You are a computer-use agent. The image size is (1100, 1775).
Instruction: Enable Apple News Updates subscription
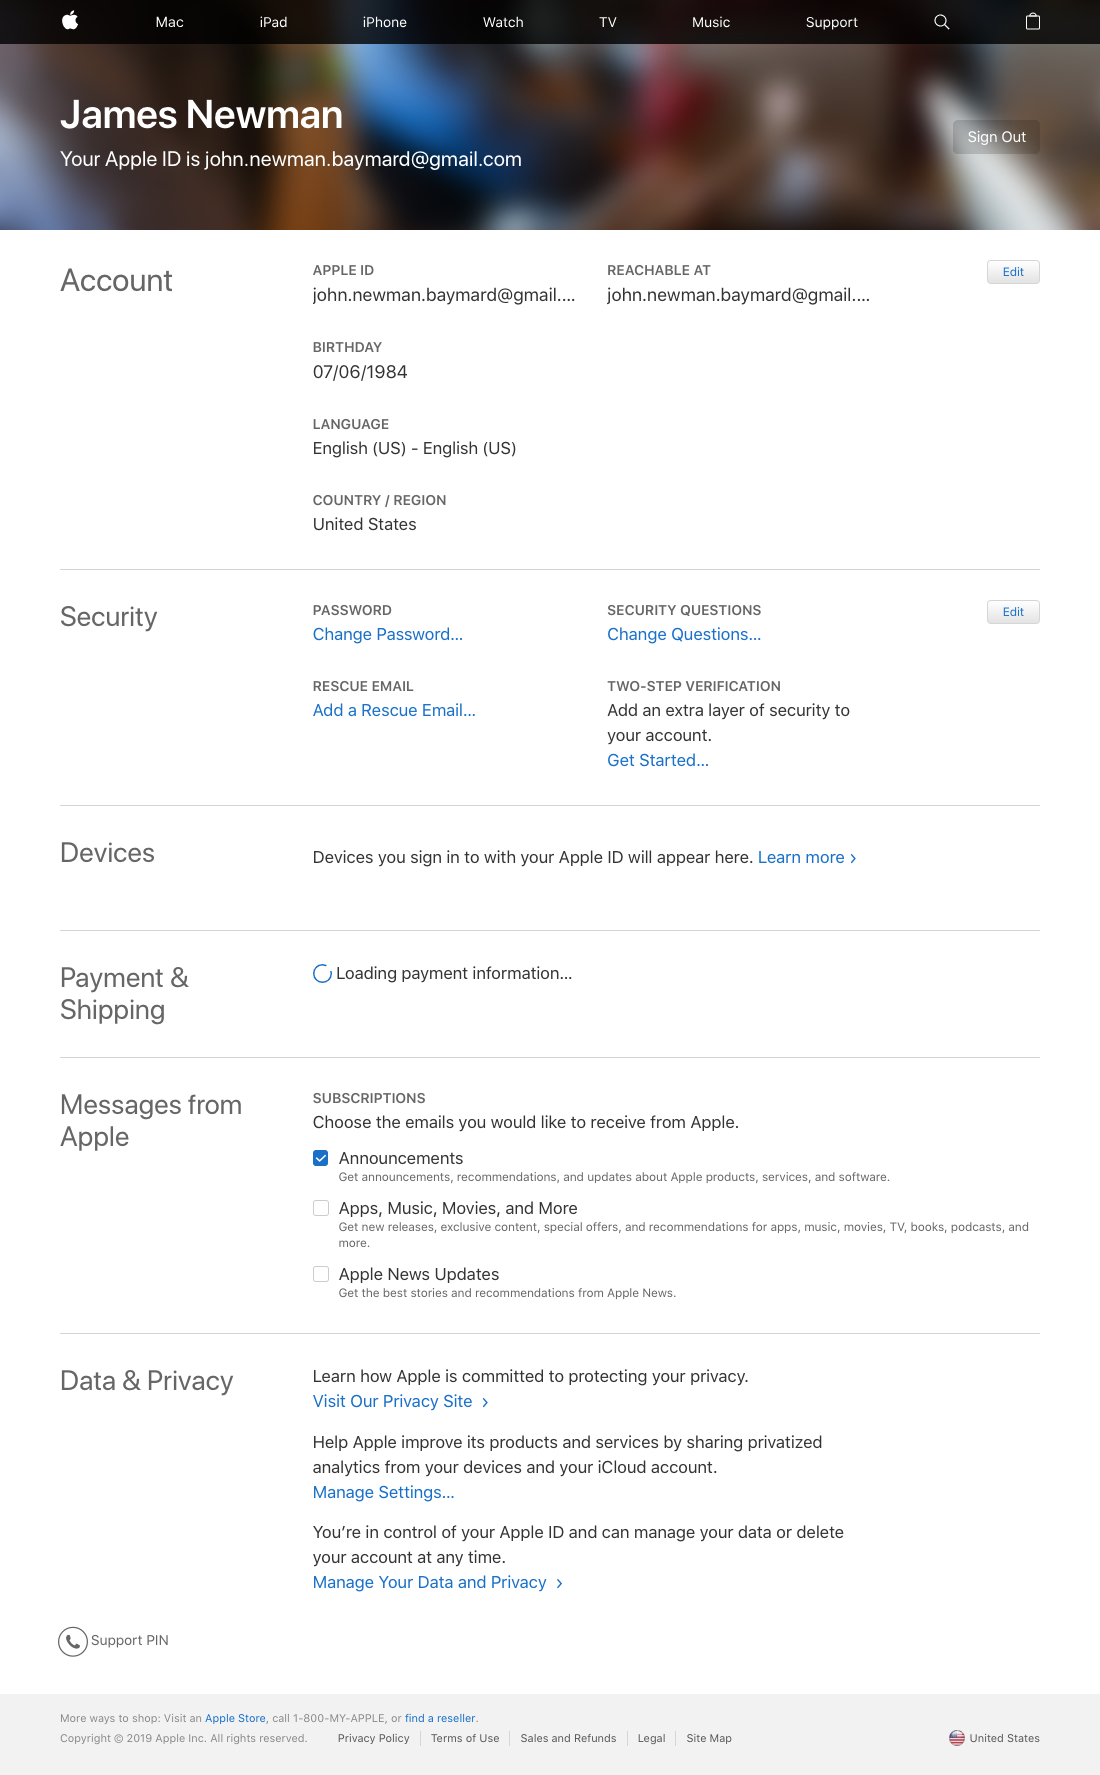point(321,1274)
